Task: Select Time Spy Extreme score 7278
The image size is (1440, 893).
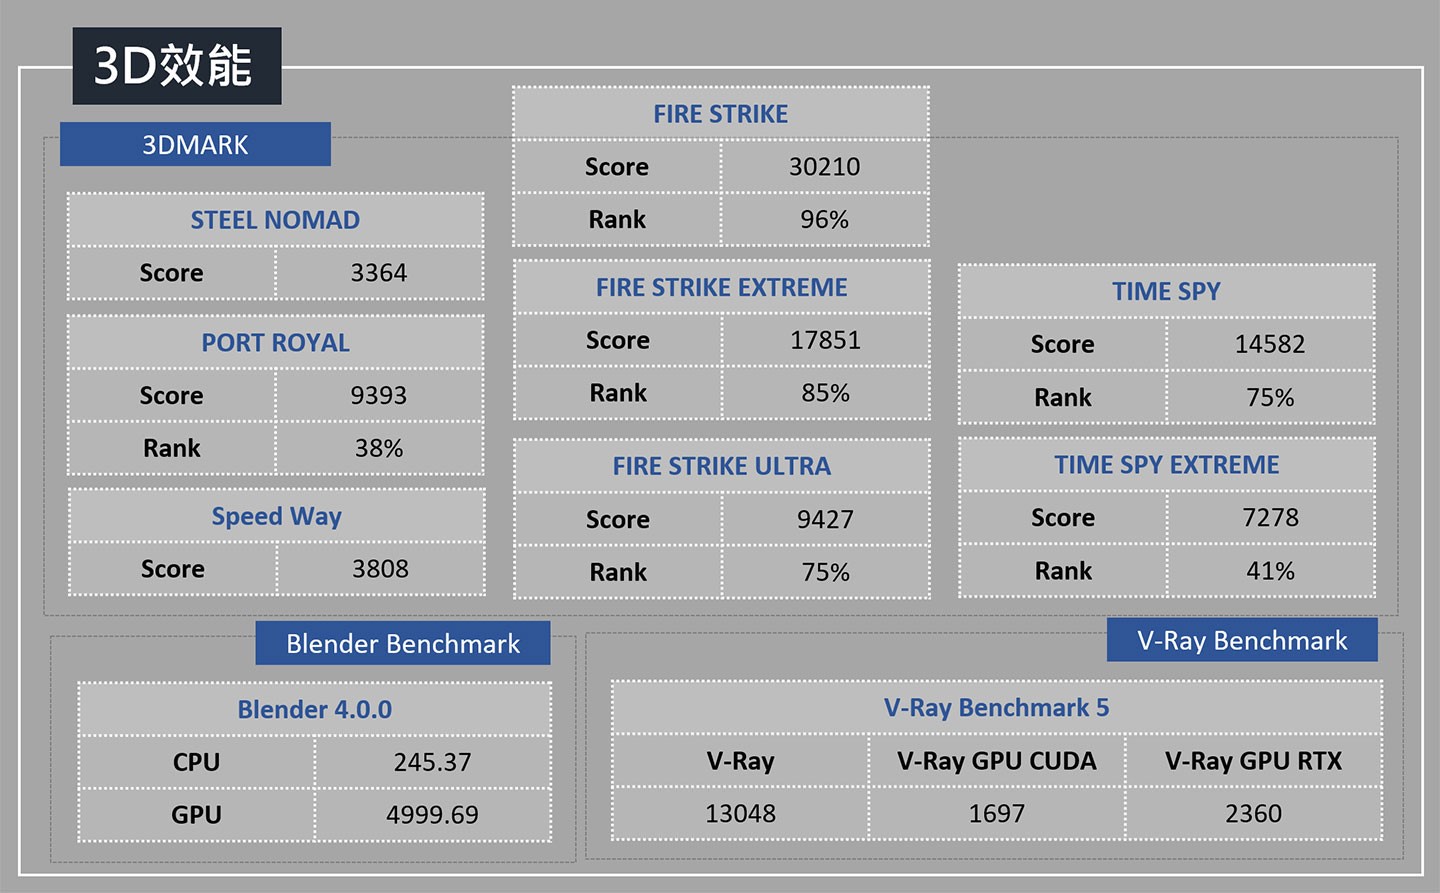Action: [x=1271, y=518]
